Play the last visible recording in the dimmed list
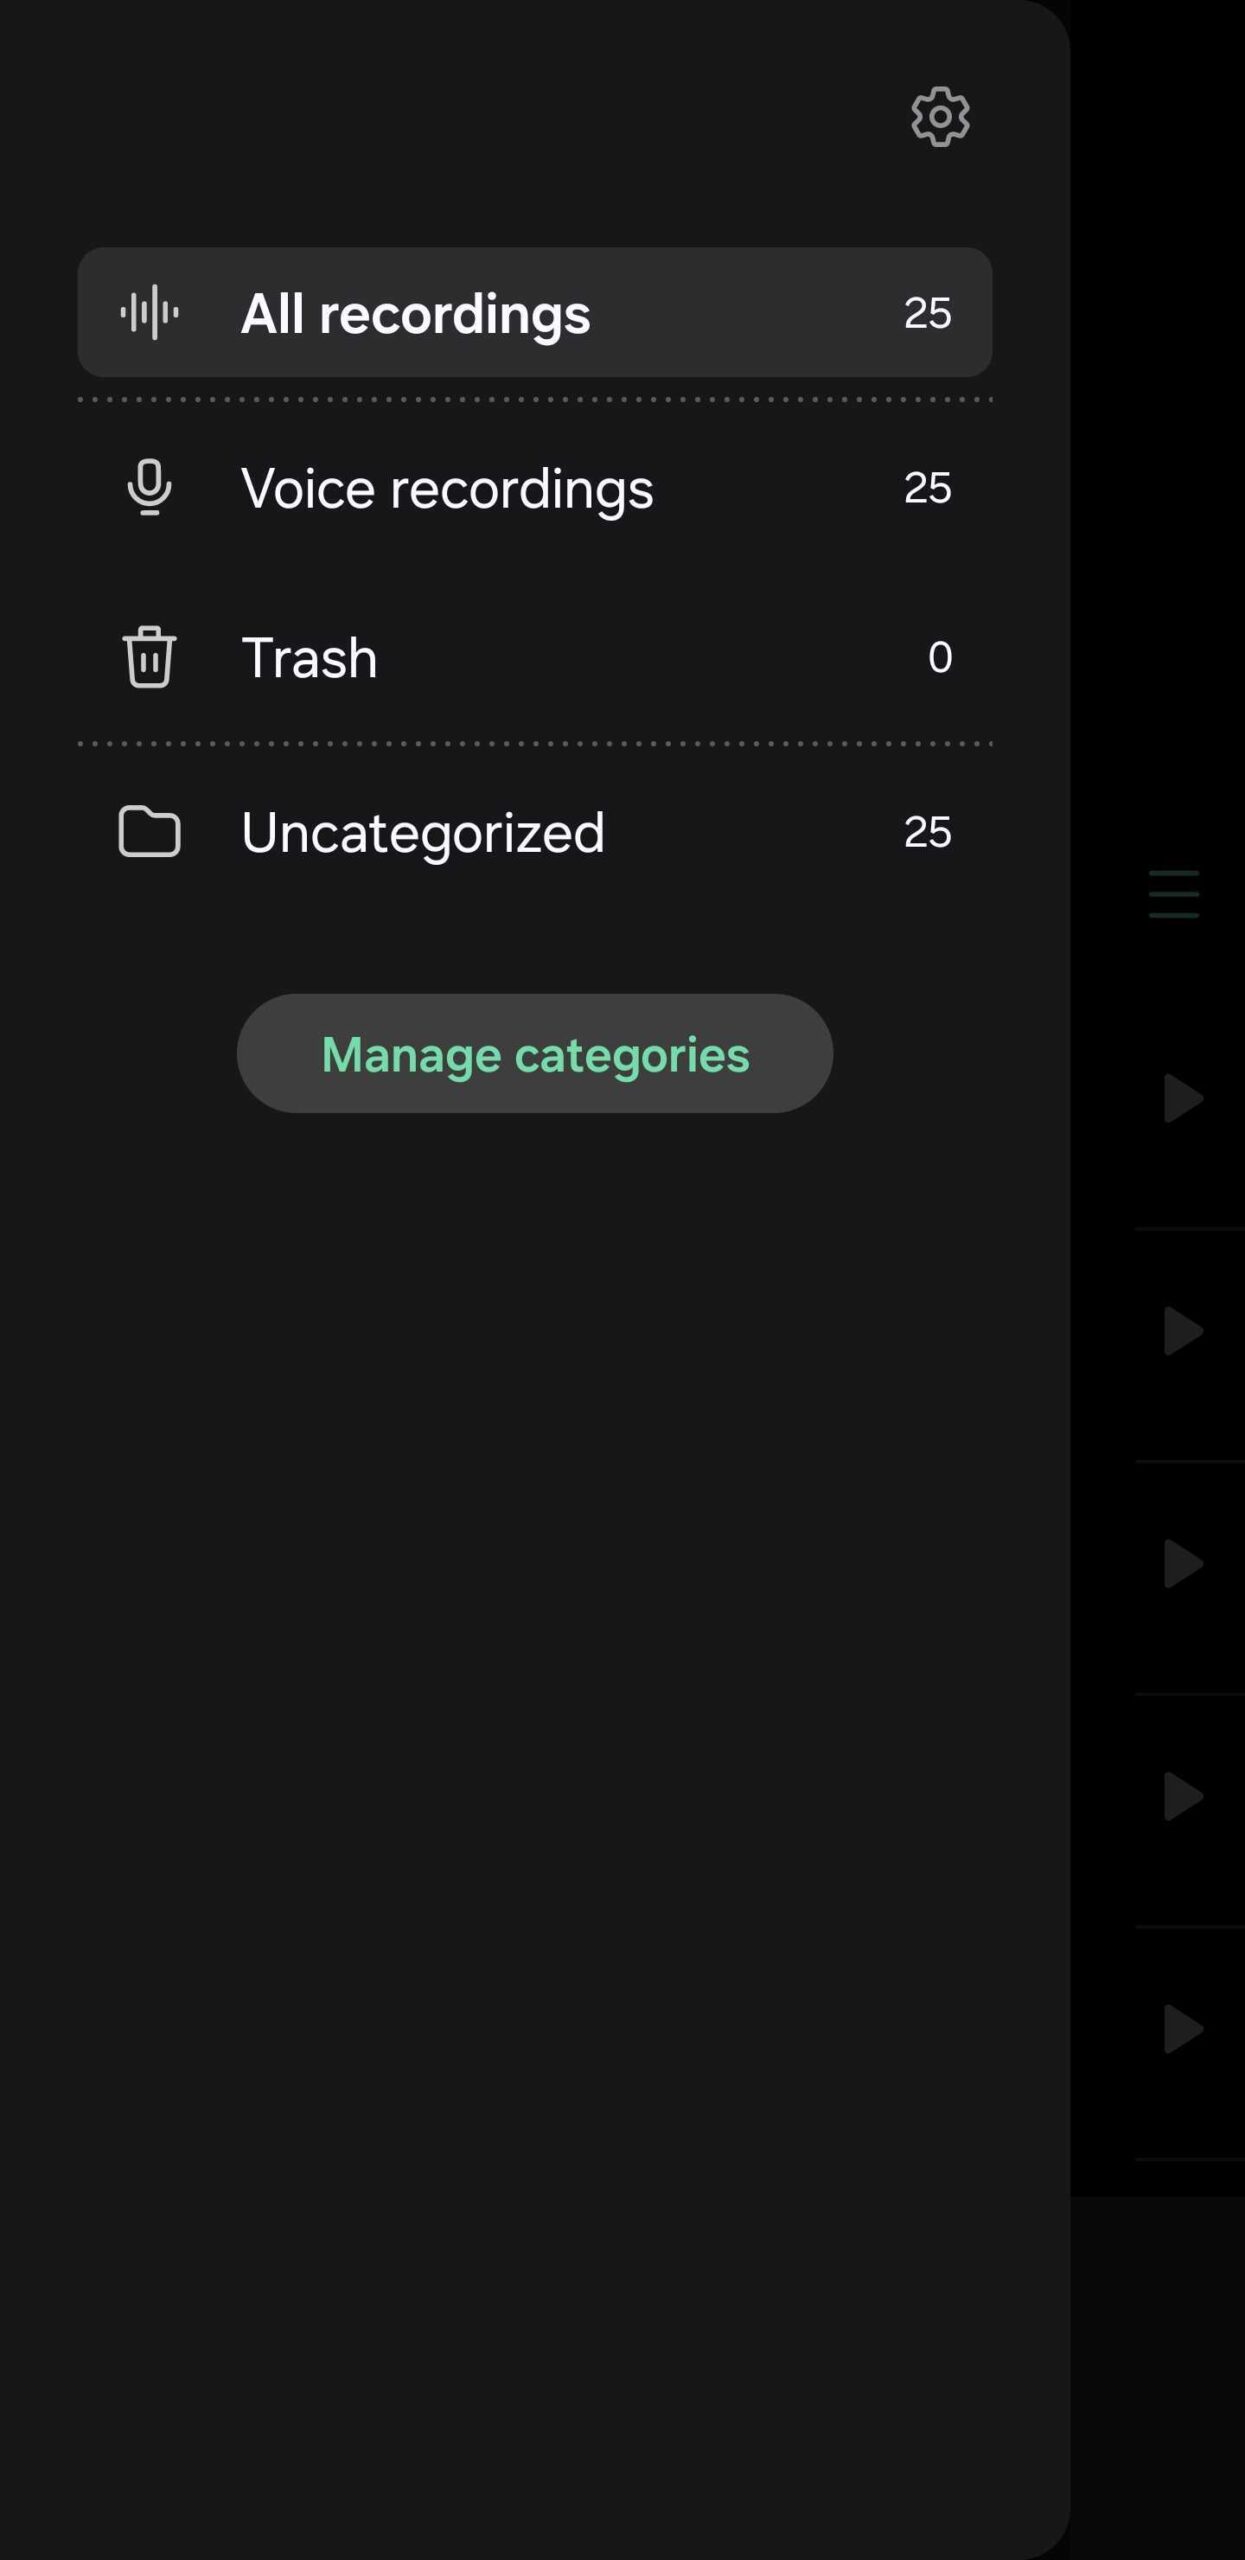The image size is (1245, 2560). click(1183, 2029)
